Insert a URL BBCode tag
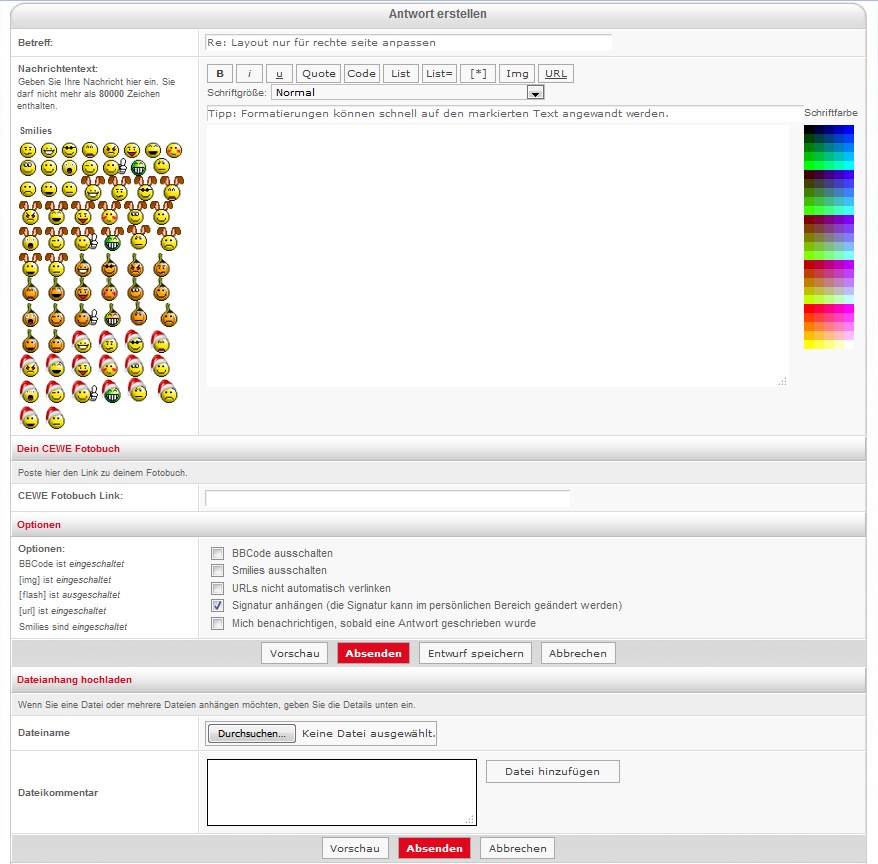Viewport: 878px width, 864px height. (556, 73)
